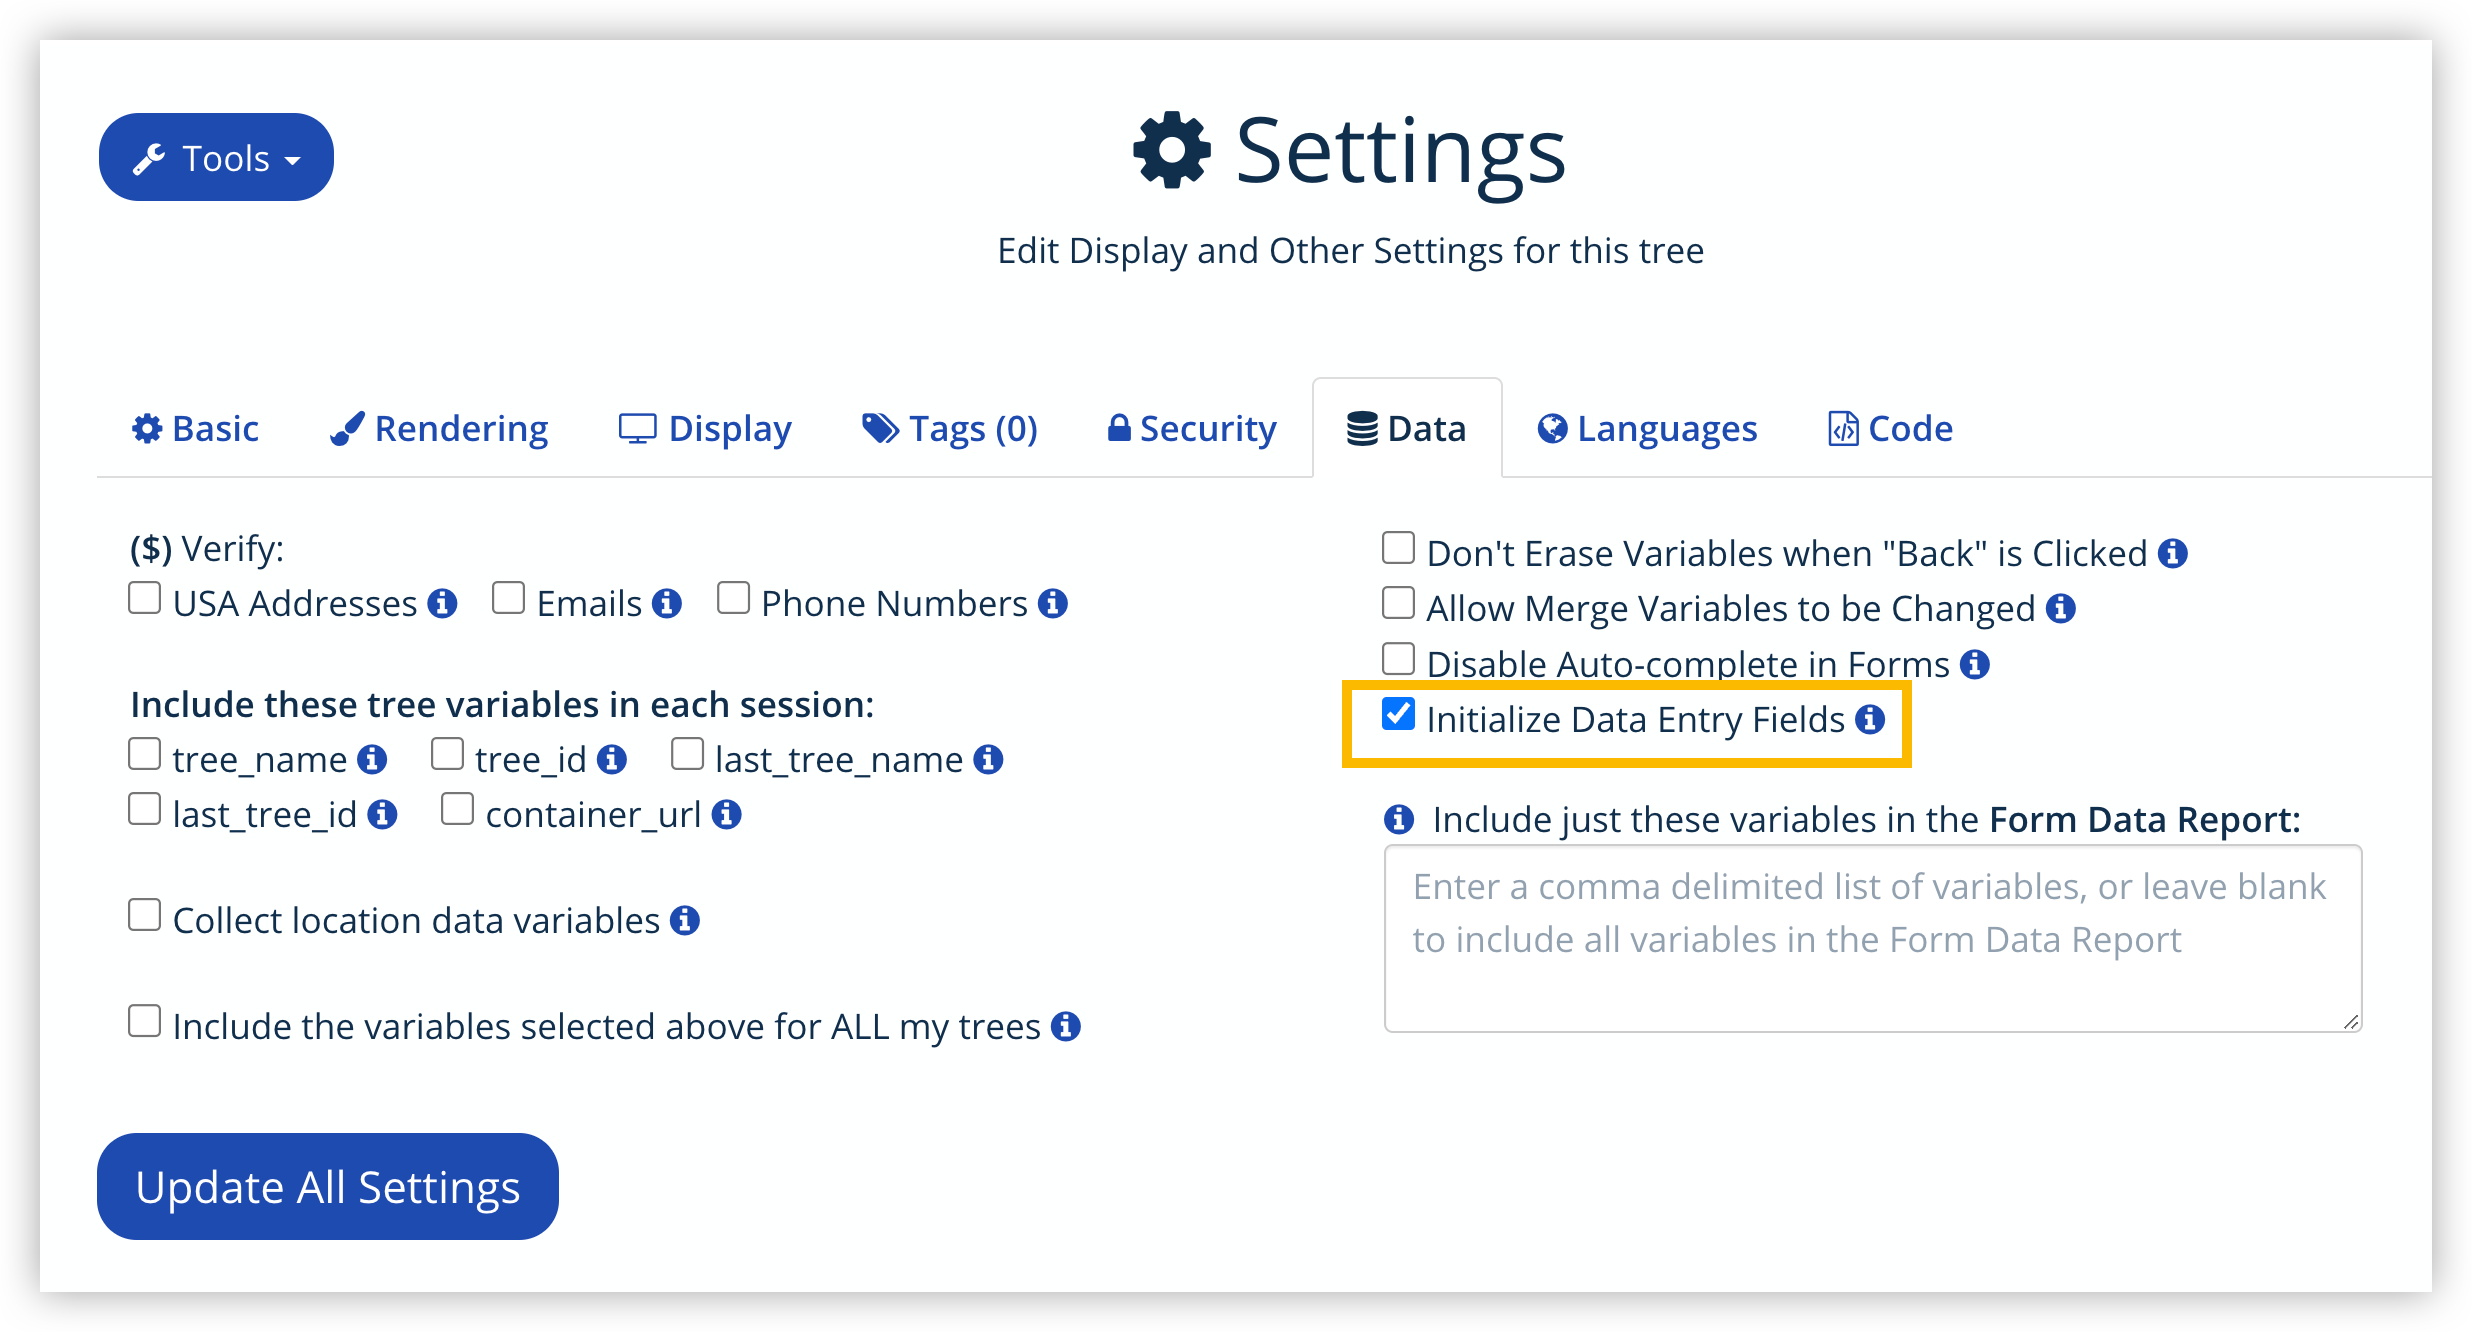The height and width of the screenshot is (1332, 2472).
Task: Click the info icon next to Phone Numbers
Action: (x=1053, y=602)
